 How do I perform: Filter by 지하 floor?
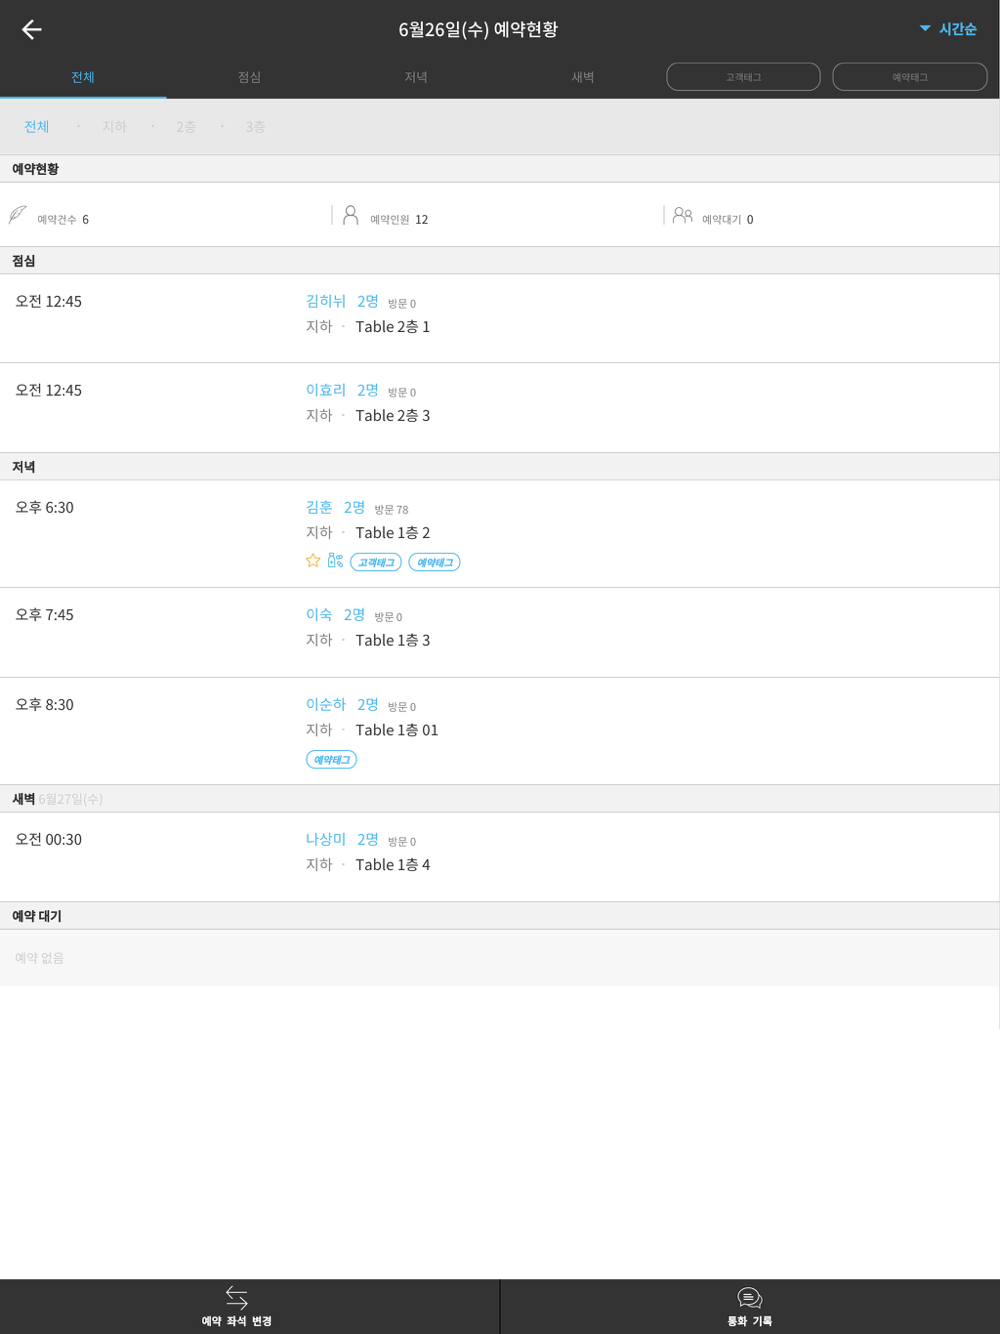(x=114, y=127)
